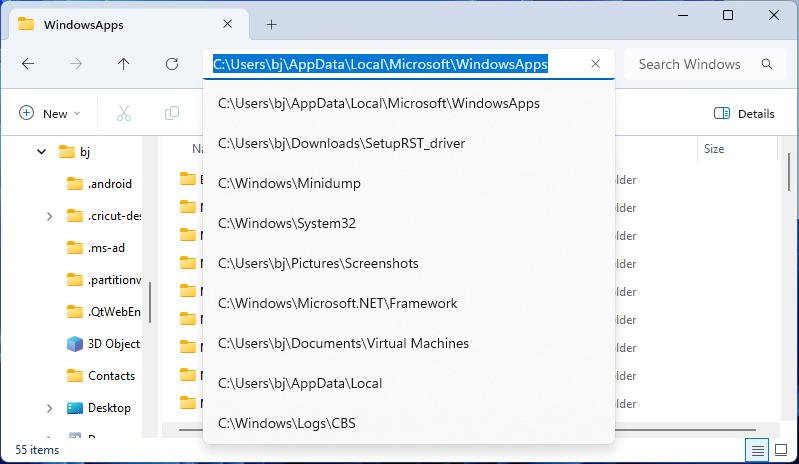Select Desktop in navigation pane
The width and height of the screenshot is (799, 464).
[99, 408]
